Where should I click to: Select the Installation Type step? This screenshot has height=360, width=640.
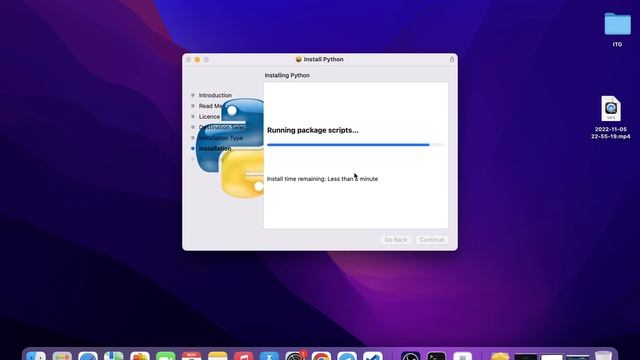pyautogui.click(x=221, y=138)
